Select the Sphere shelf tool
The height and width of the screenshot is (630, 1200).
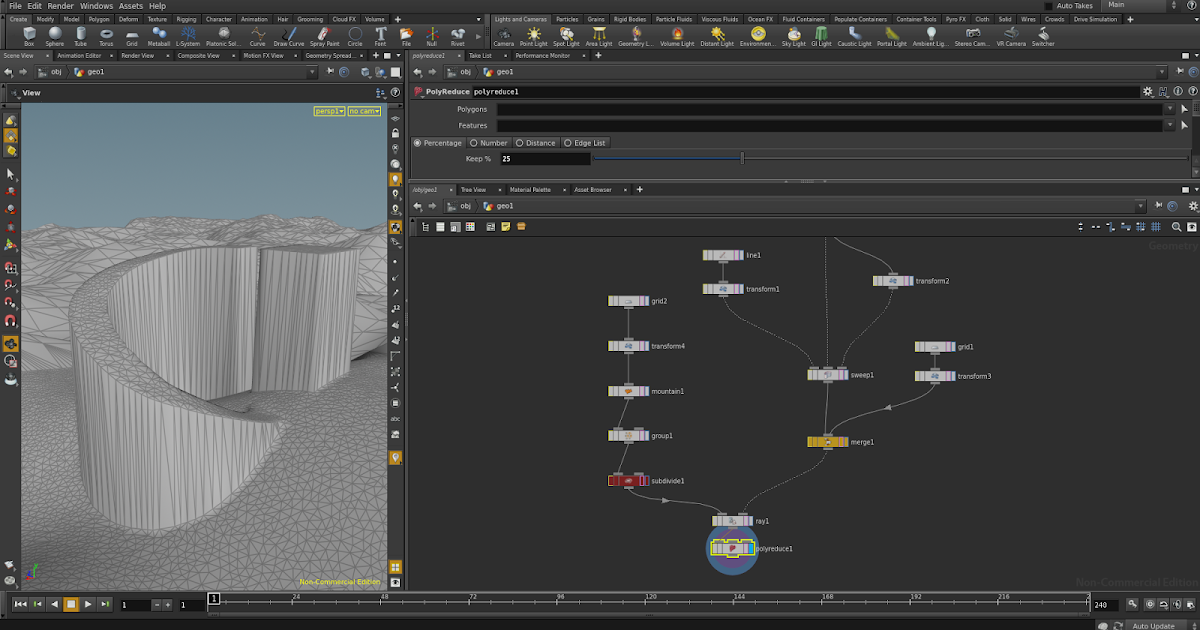tap(54, 37)
